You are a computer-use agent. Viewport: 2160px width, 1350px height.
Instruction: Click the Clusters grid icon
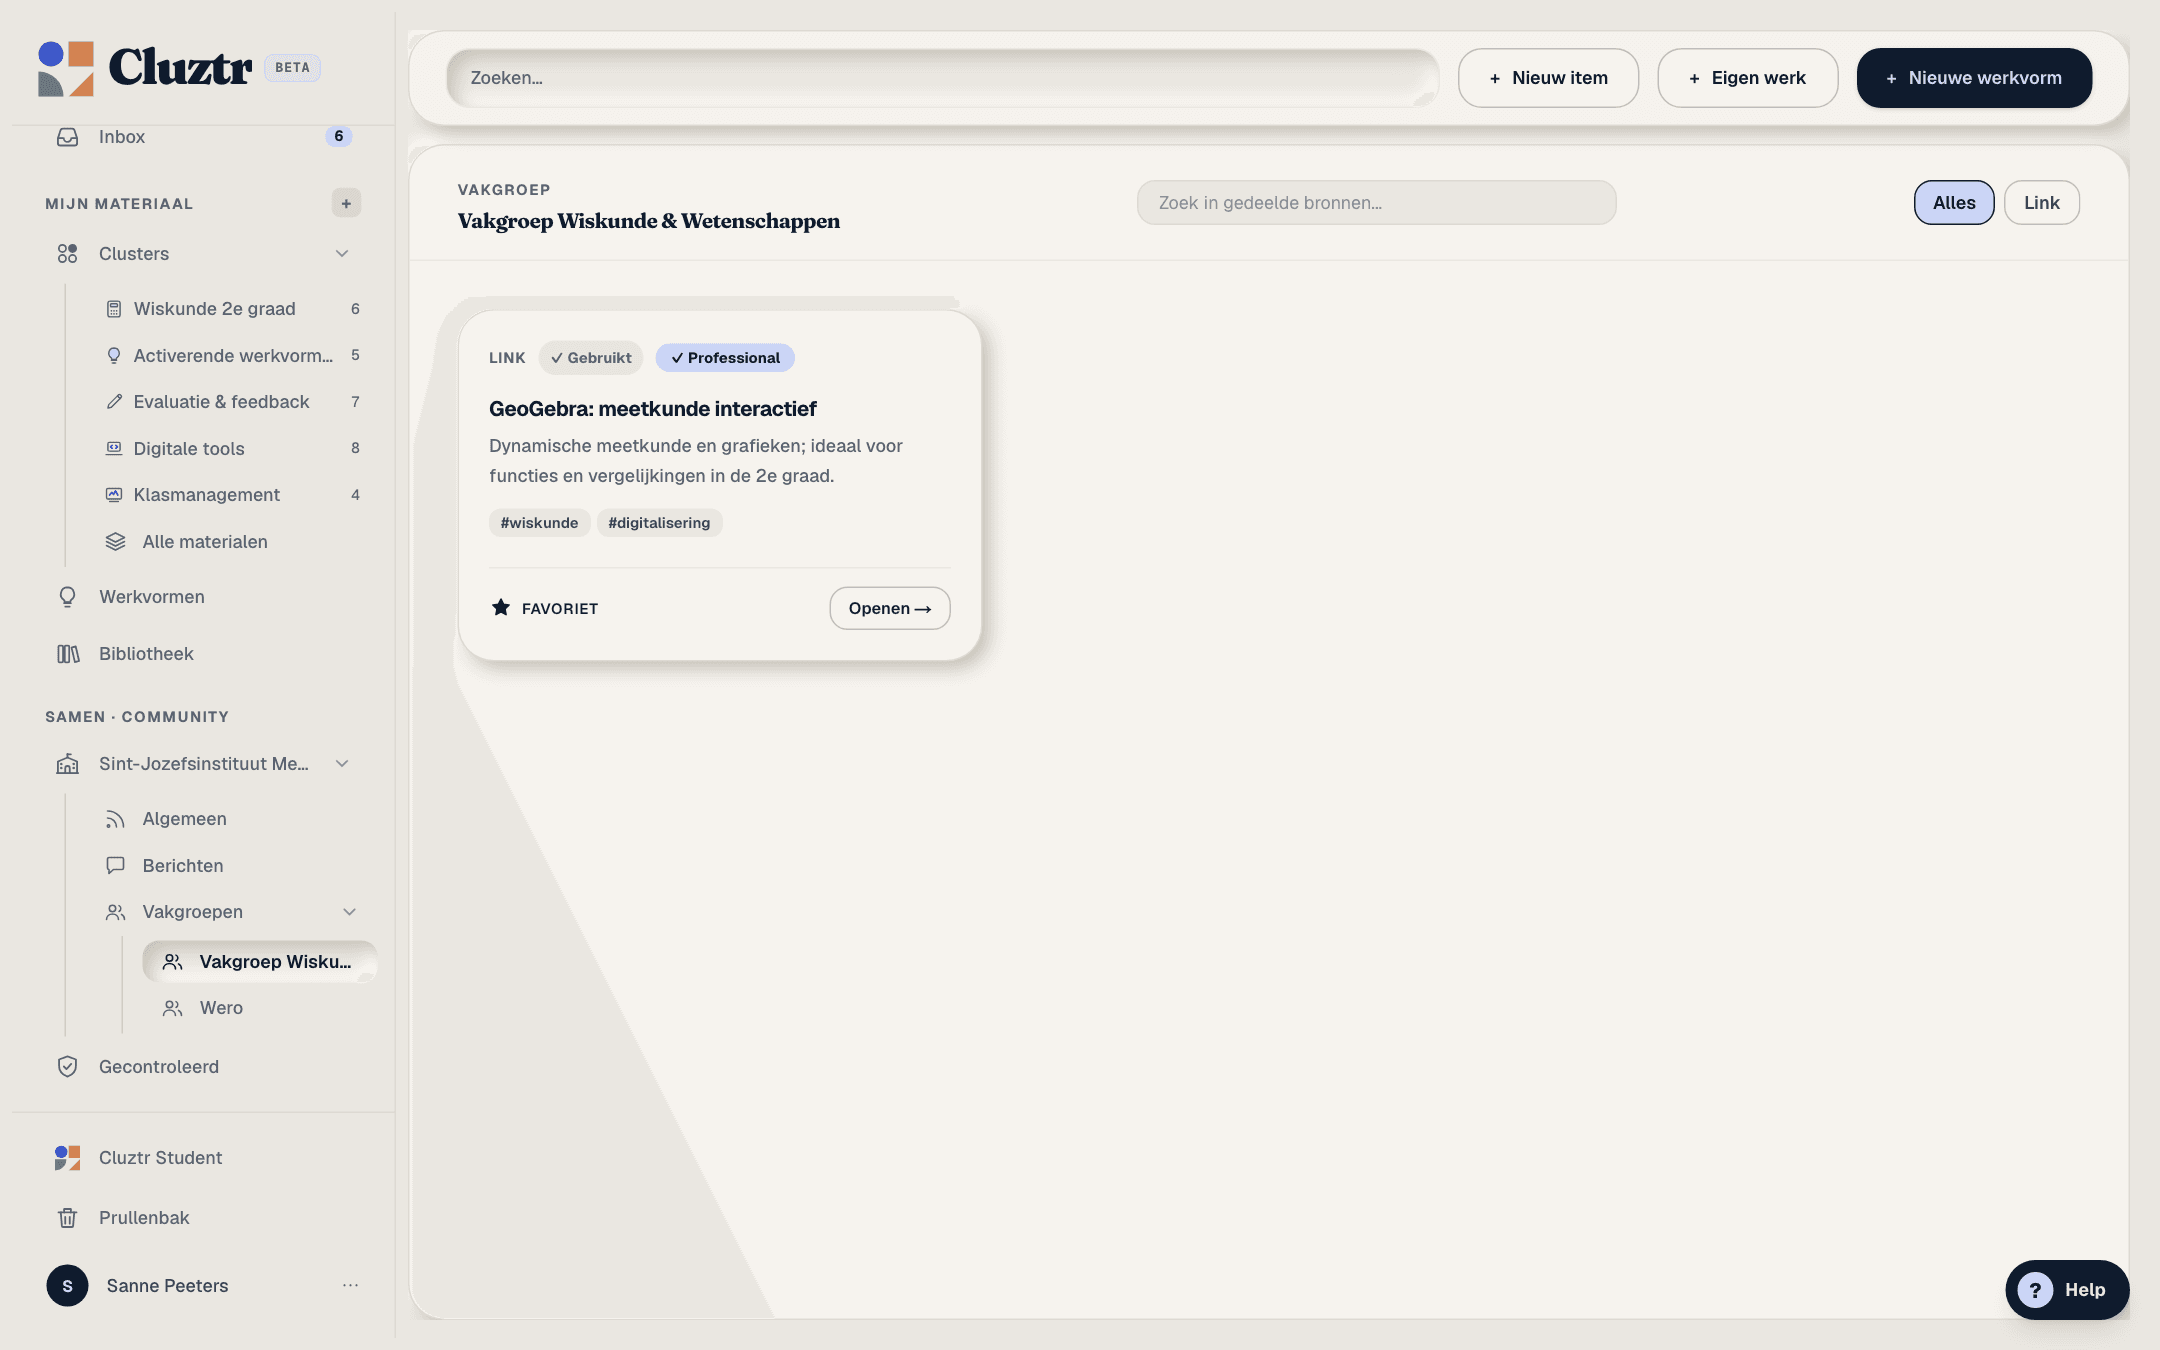point(67,254)
